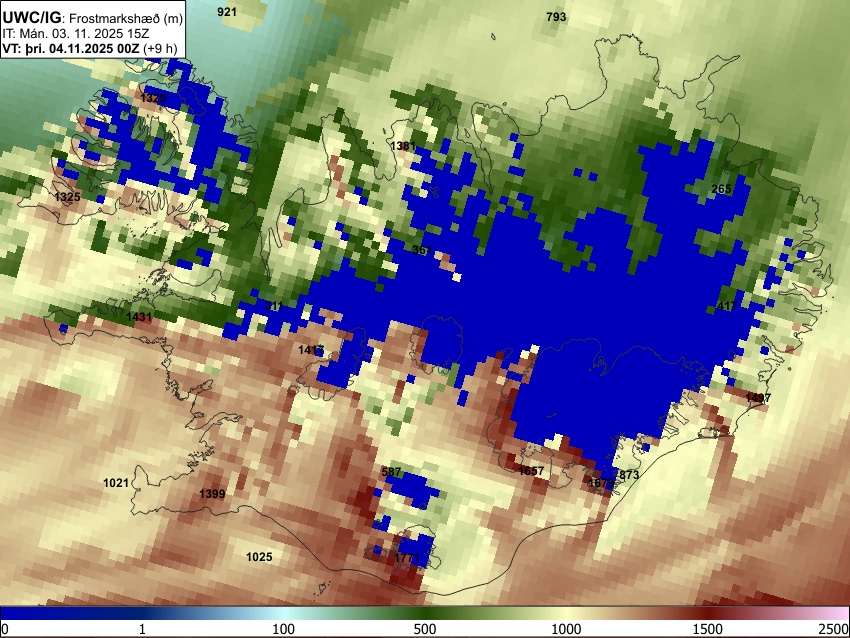Click the map value 587
850x638 pixels.
pos(391,472)
